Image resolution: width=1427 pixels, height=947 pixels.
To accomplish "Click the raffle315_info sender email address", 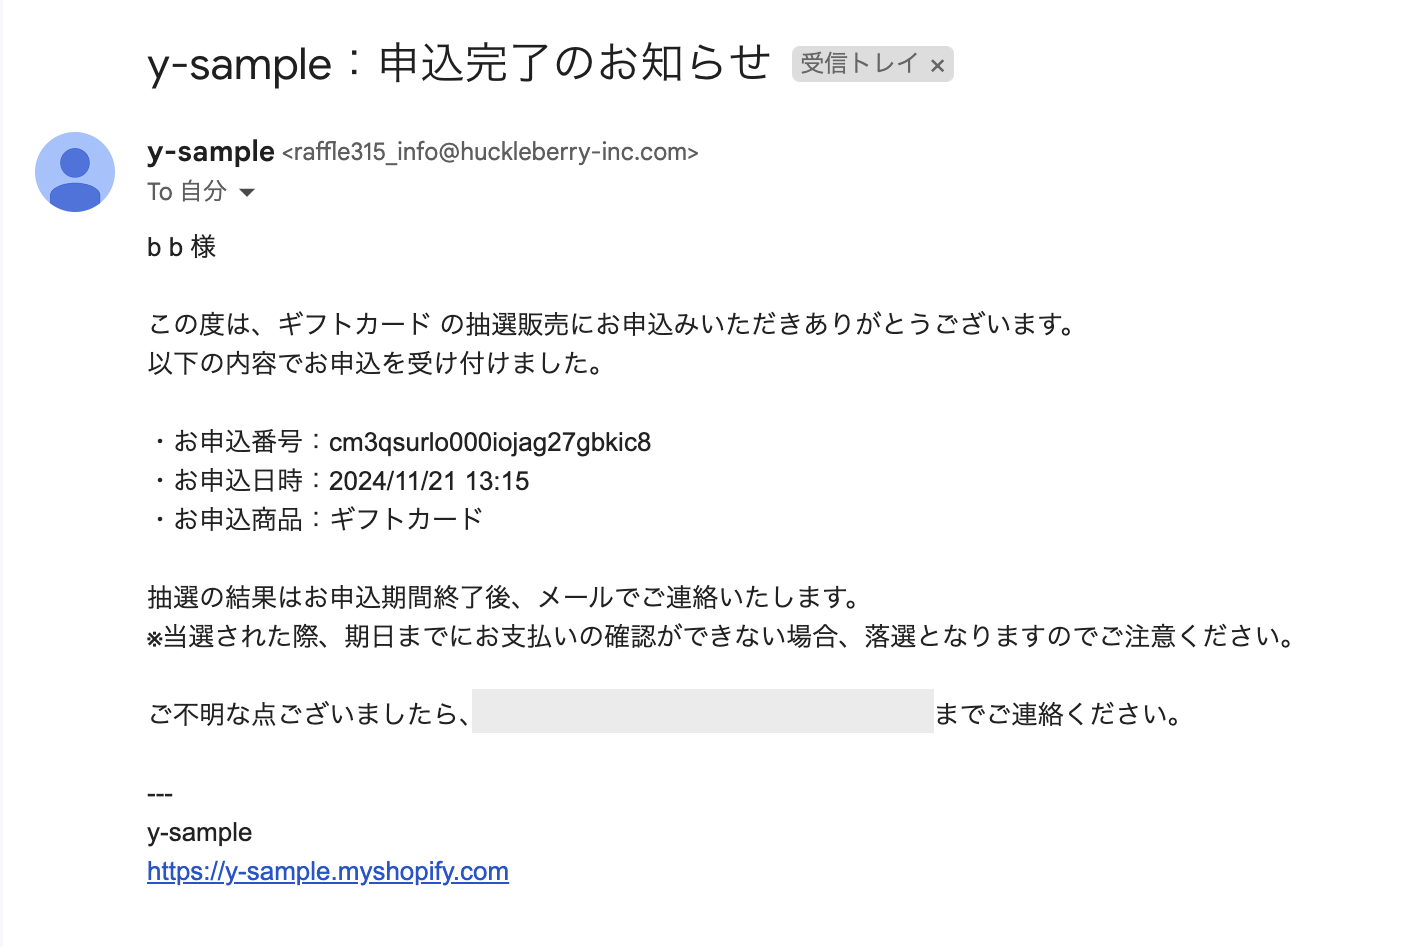I will point(490,152).
